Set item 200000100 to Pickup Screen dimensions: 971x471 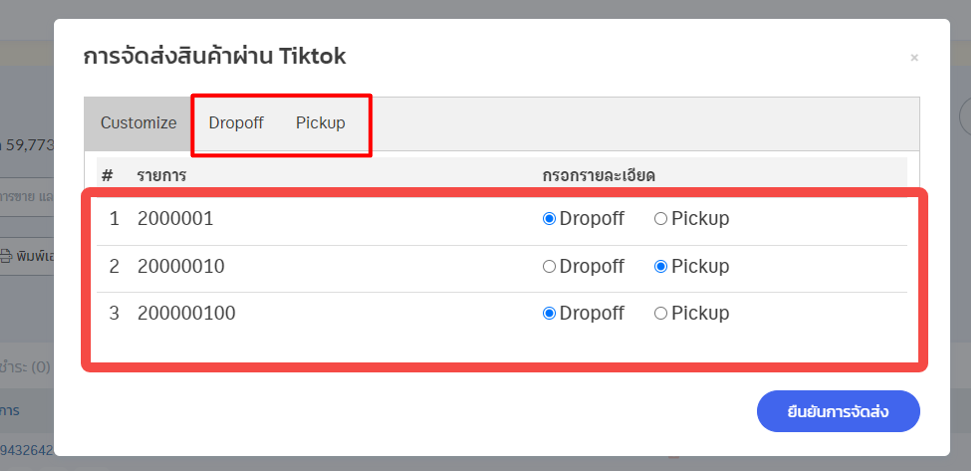pos(660,314)
